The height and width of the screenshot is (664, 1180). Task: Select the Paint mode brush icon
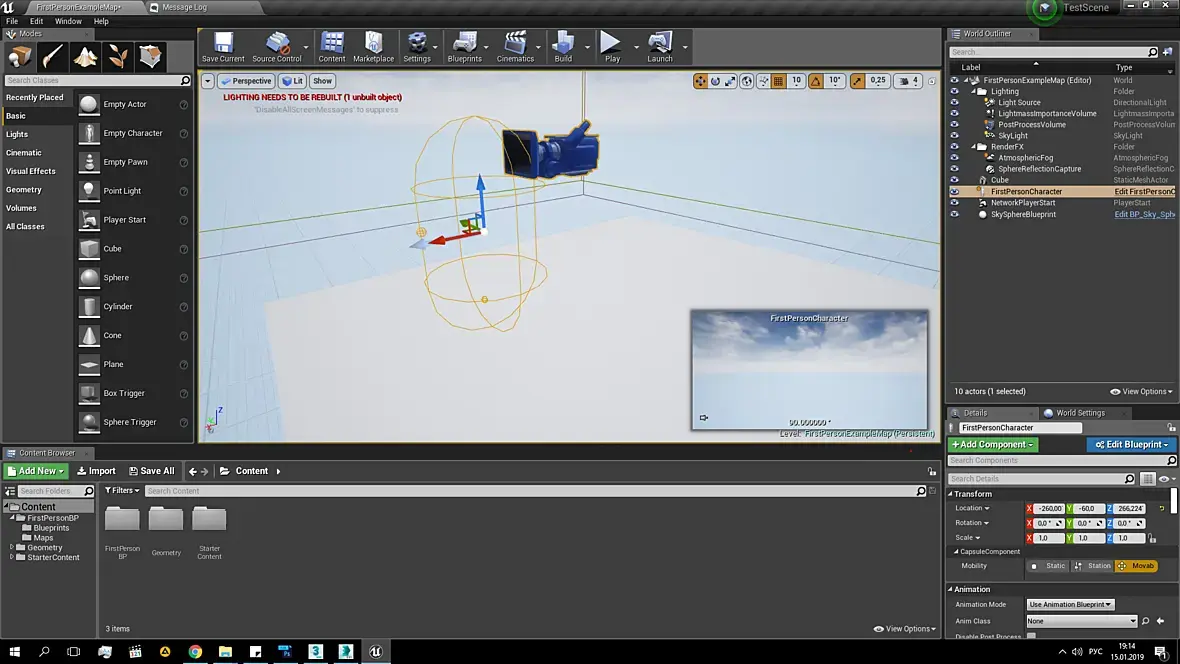click(53, 56)
